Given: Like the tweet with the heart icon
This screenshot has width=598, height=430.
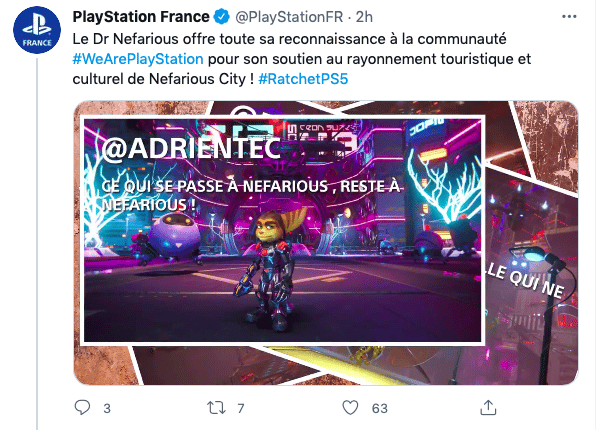Looking at the screenshot, I should pyautogui.click(x=350, y=407).
